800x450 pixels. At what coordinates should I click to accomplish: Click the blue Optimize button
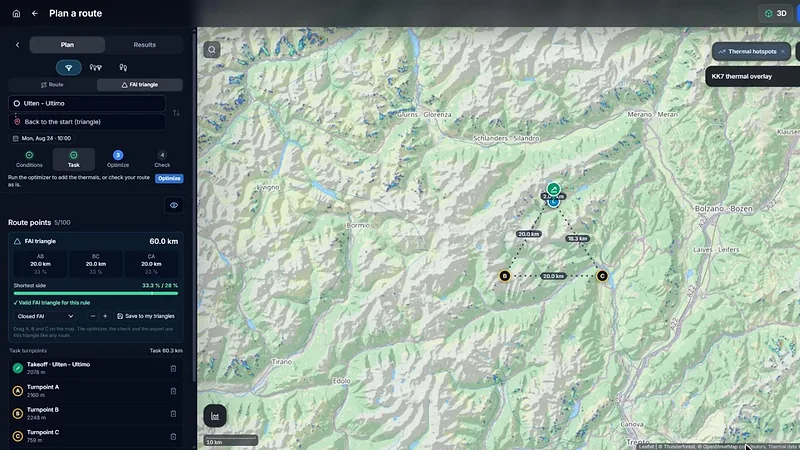tap(169, 179)
